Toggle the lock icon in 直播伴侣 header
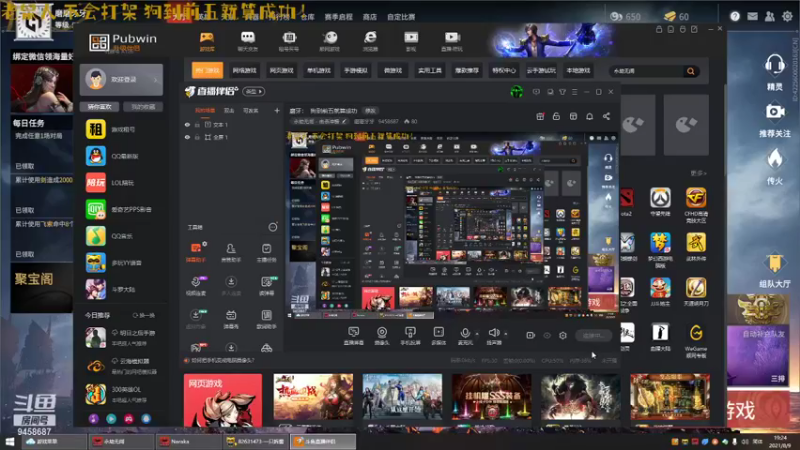This screenshot has height=450, width=800. [x=556, y=116]
